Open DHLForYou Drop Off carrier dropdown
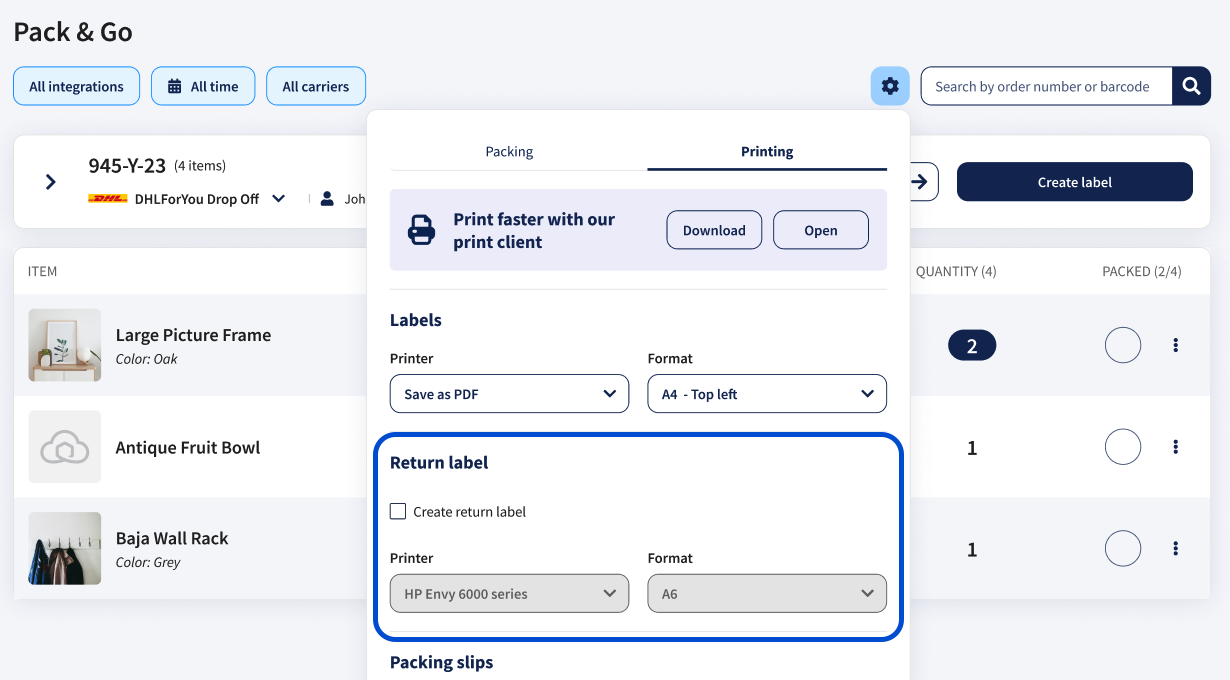 (x=279, y=199)
